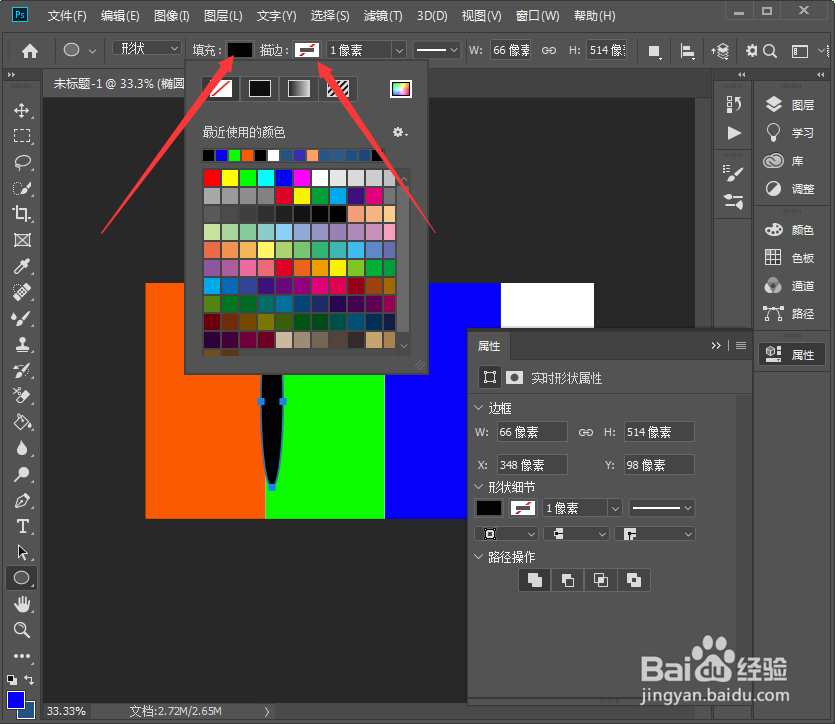Open the 调整 panel button
Viewport: 835px width, 724px height.
(791, 188)
